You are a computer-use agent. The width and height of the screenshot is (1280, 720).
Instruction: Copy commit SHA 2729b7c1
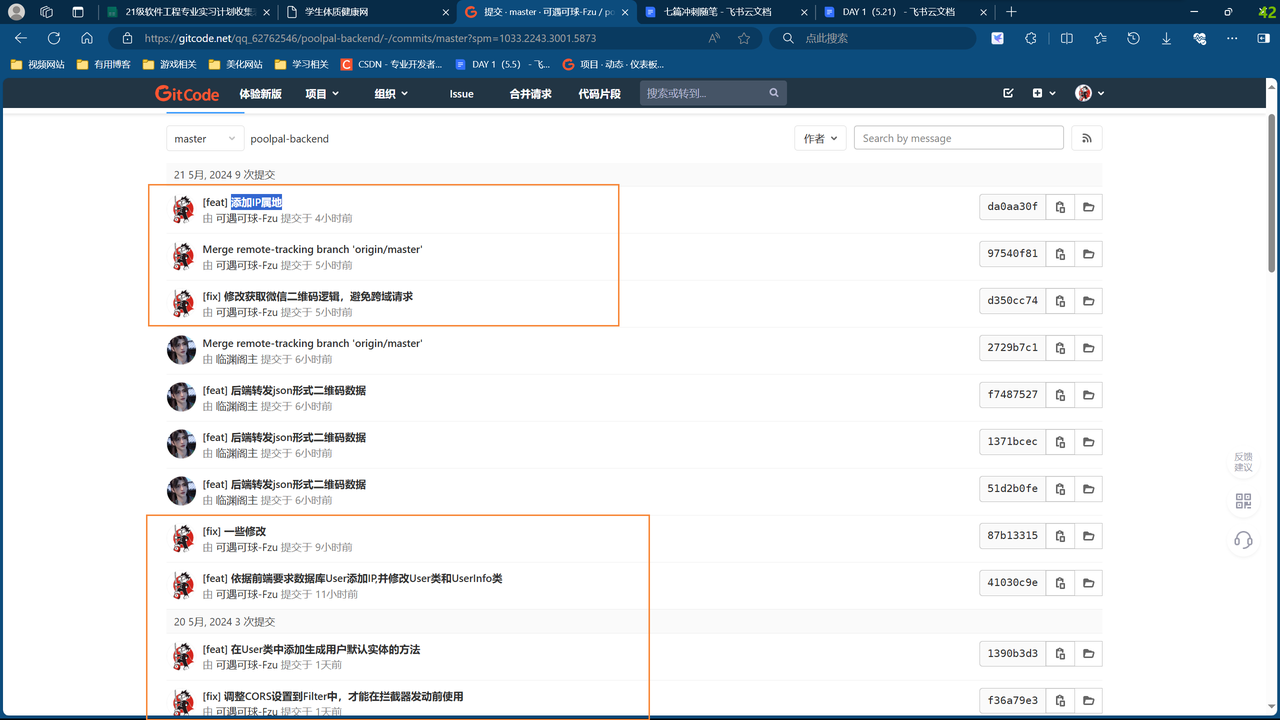[x=1060, y=348]
